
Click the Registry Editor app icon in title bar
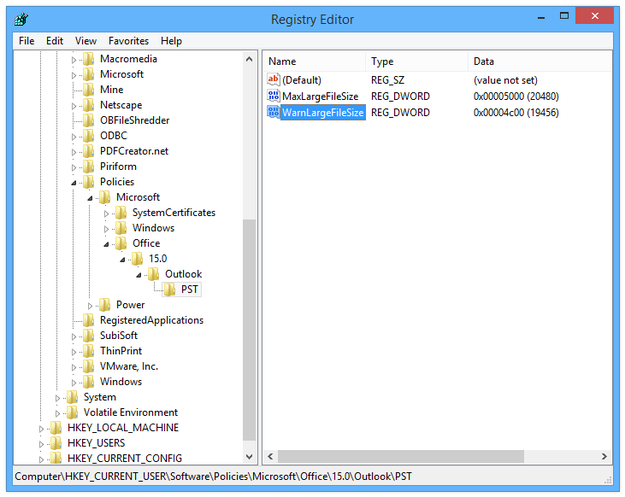tap(21, 19)
